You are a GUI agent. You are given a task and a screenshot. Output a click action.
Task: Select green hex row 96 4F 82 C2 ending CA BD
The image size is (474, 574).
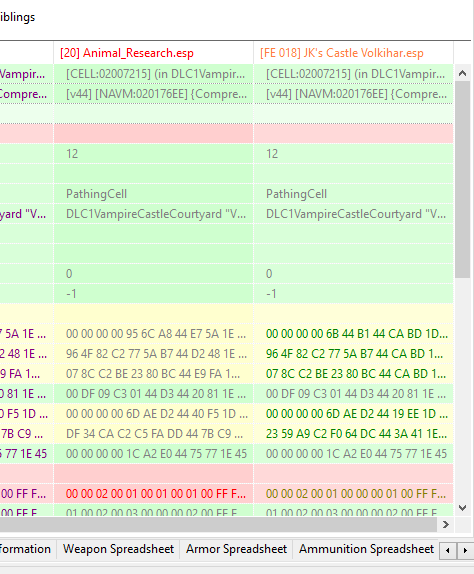point(353,354)
